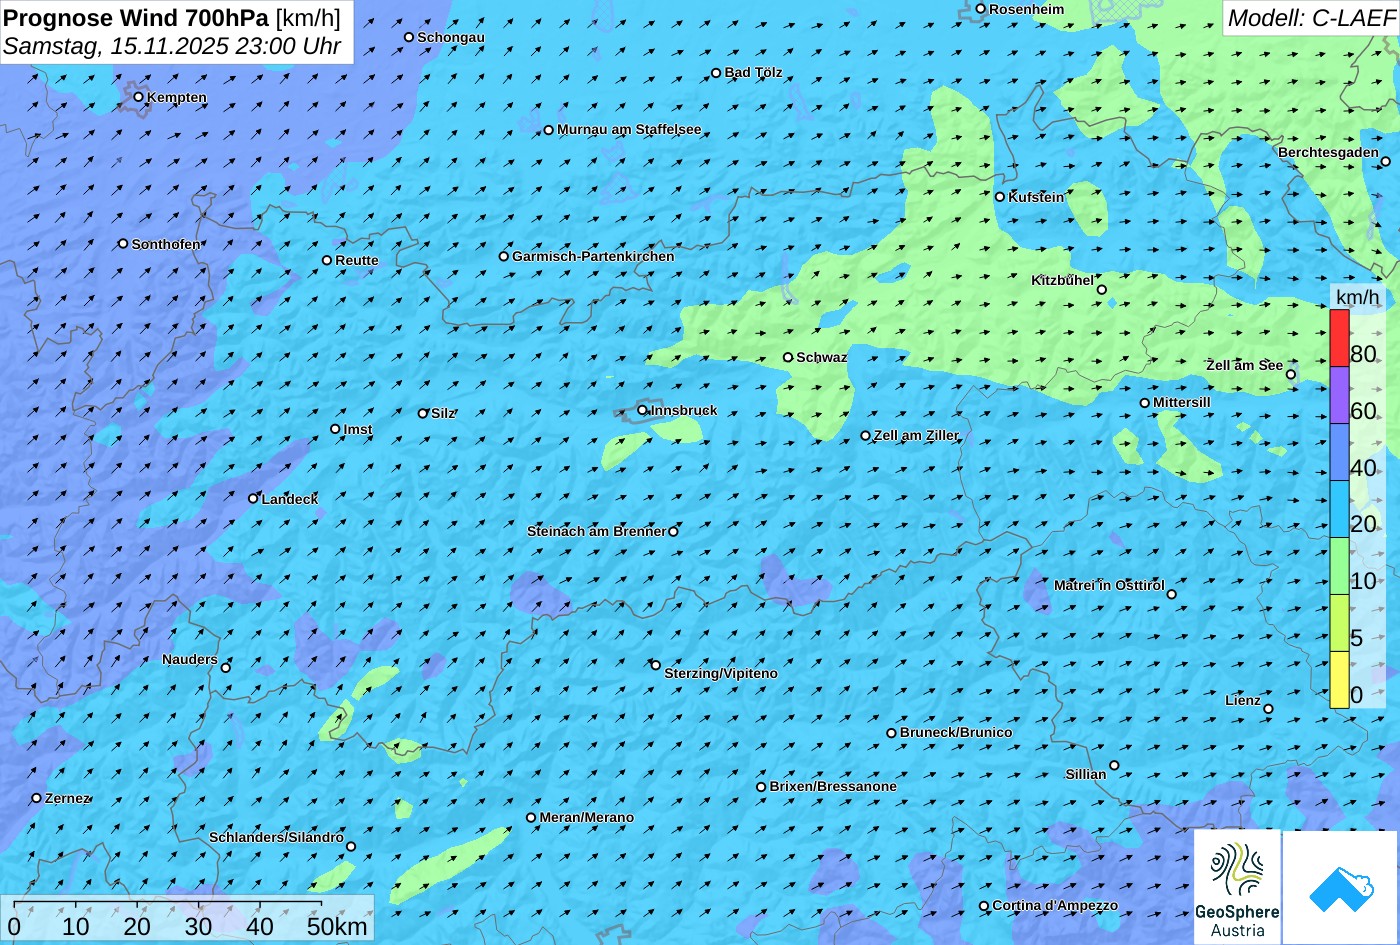The image size is (1400, 945).
Task: Click the Lienz location marker
Action: pyautogui.click(x=1268, y=709)
